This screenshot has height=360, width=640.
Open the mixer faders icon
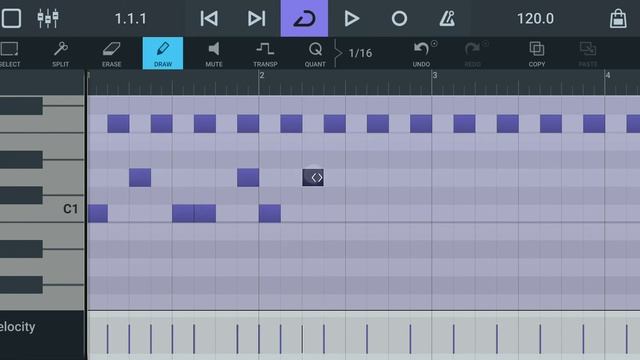click(x=48, y=18)
